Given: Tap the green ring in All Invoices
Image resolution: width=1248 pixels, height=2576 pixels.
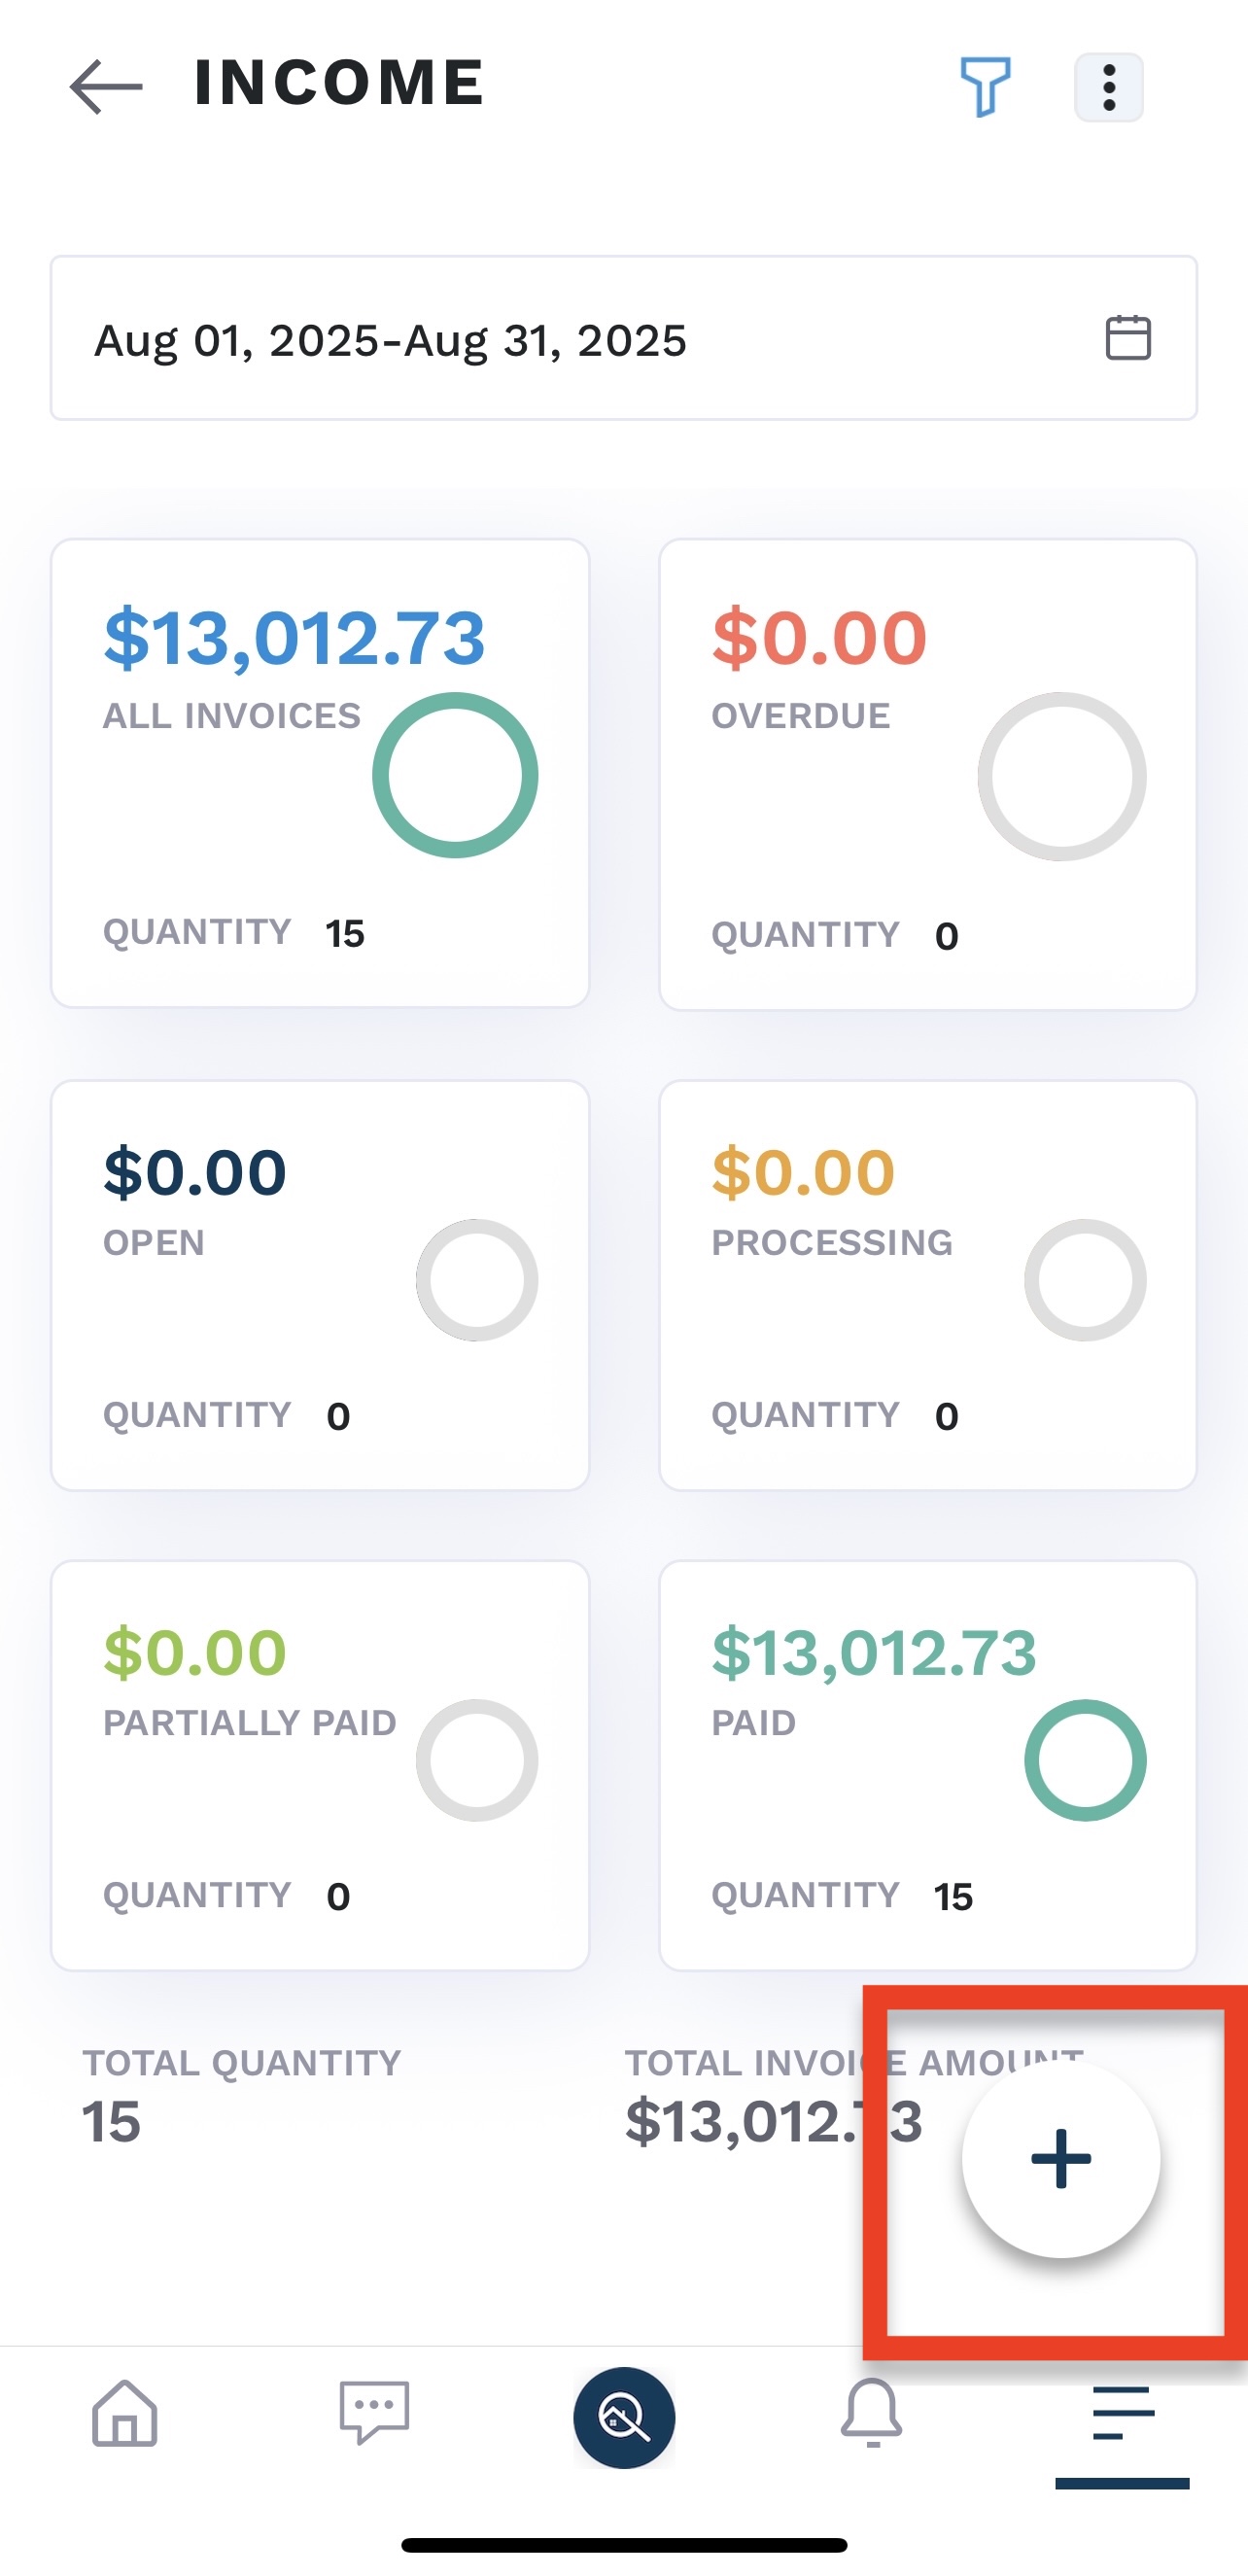Looking at the screenshot, I should tap(455, 775).
